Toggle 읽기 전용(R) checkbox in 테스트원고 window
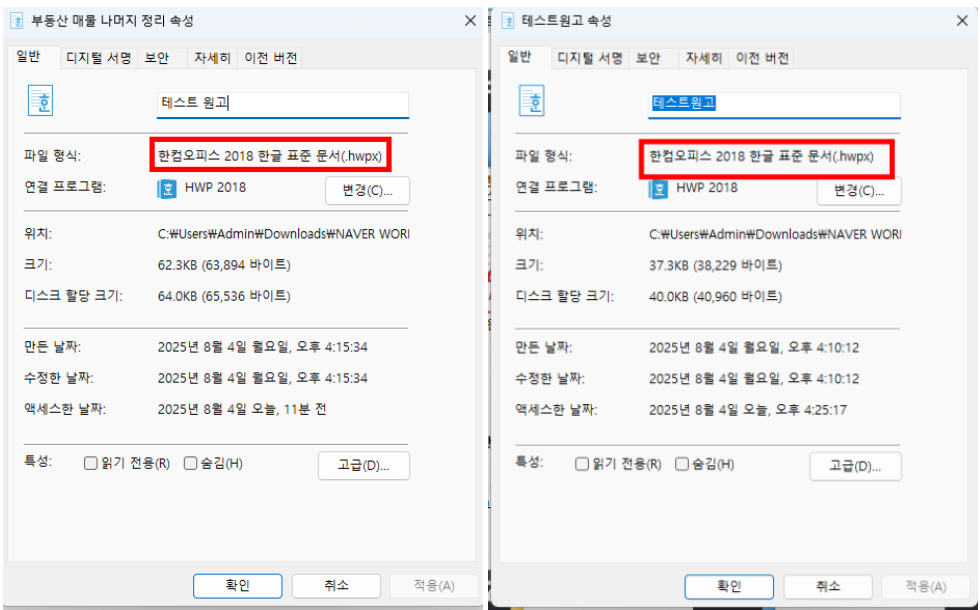The image size is (980, 610). [582, 464]
